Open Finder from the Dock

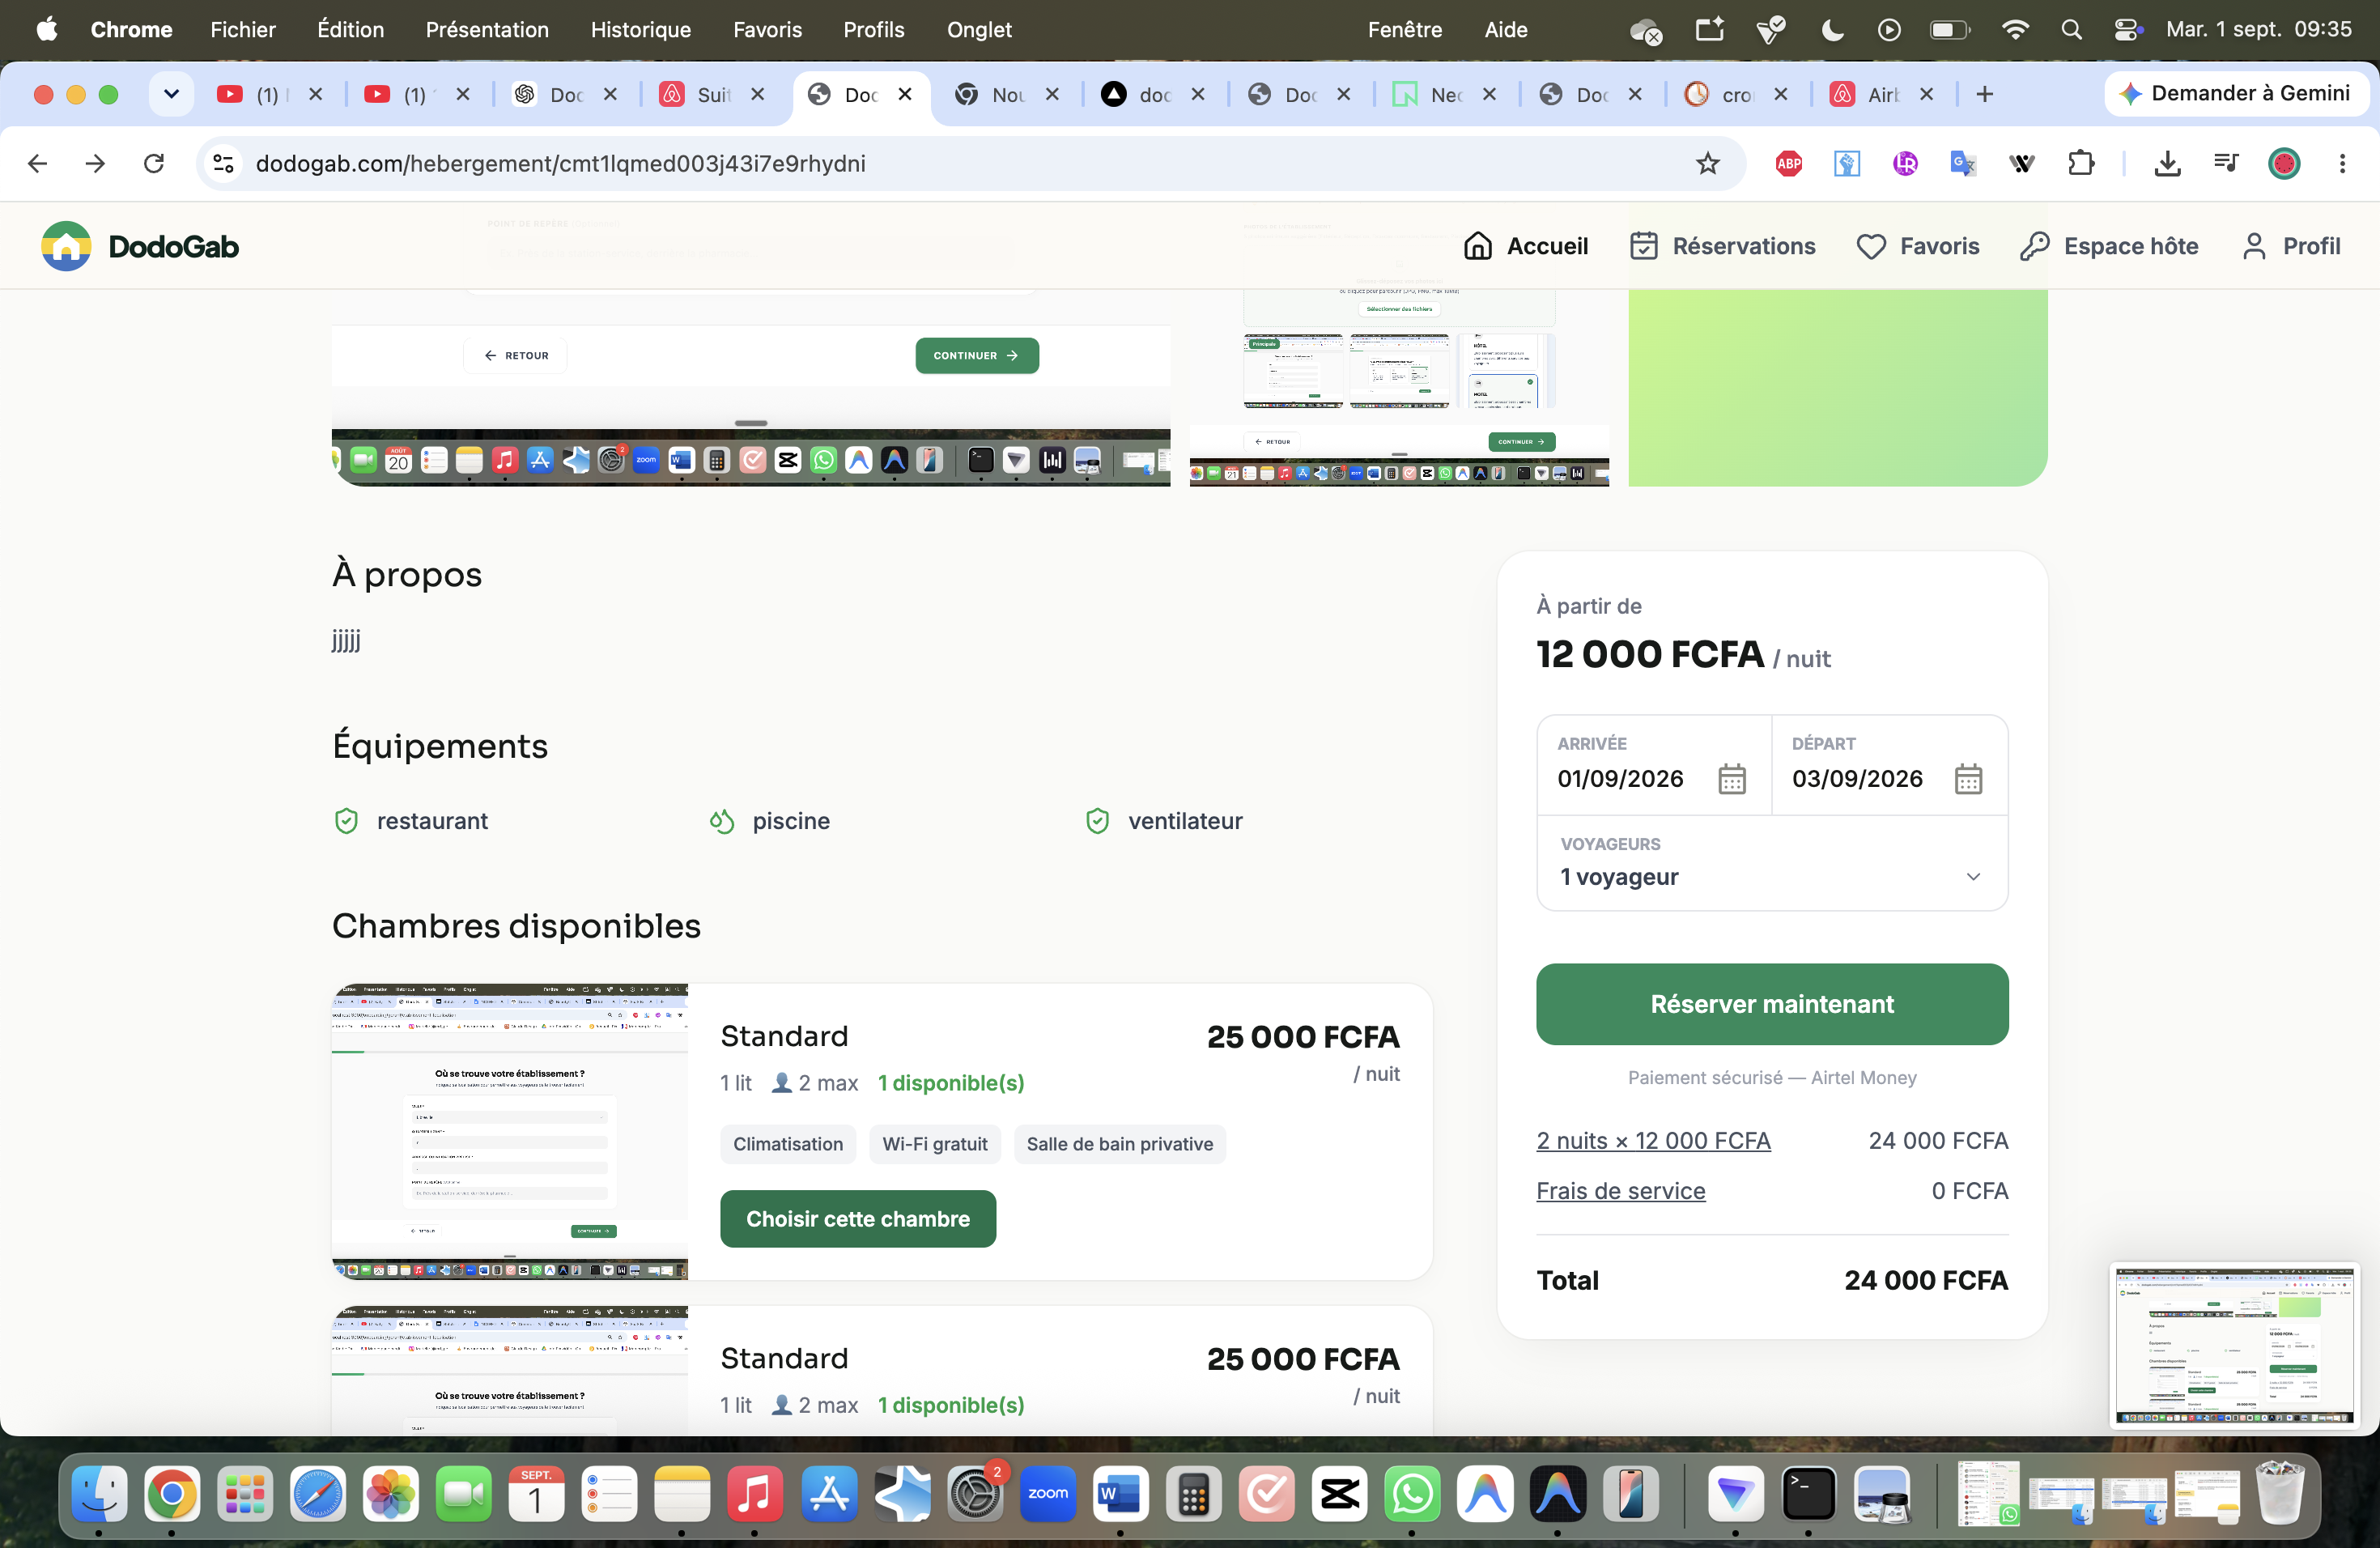point(99,1494)
